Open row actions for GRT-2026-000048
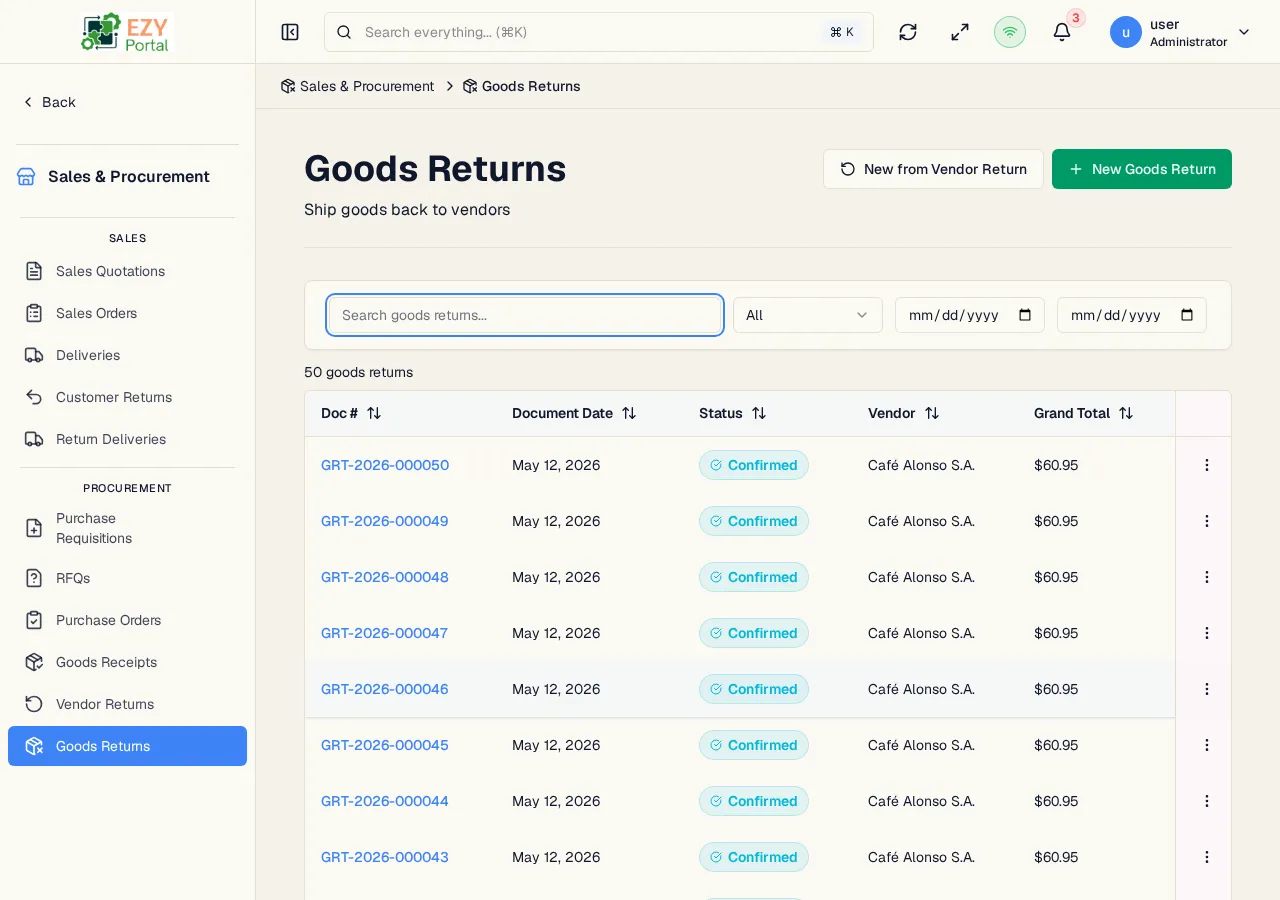This screenshot has width=1280, height=900. 1207,577
